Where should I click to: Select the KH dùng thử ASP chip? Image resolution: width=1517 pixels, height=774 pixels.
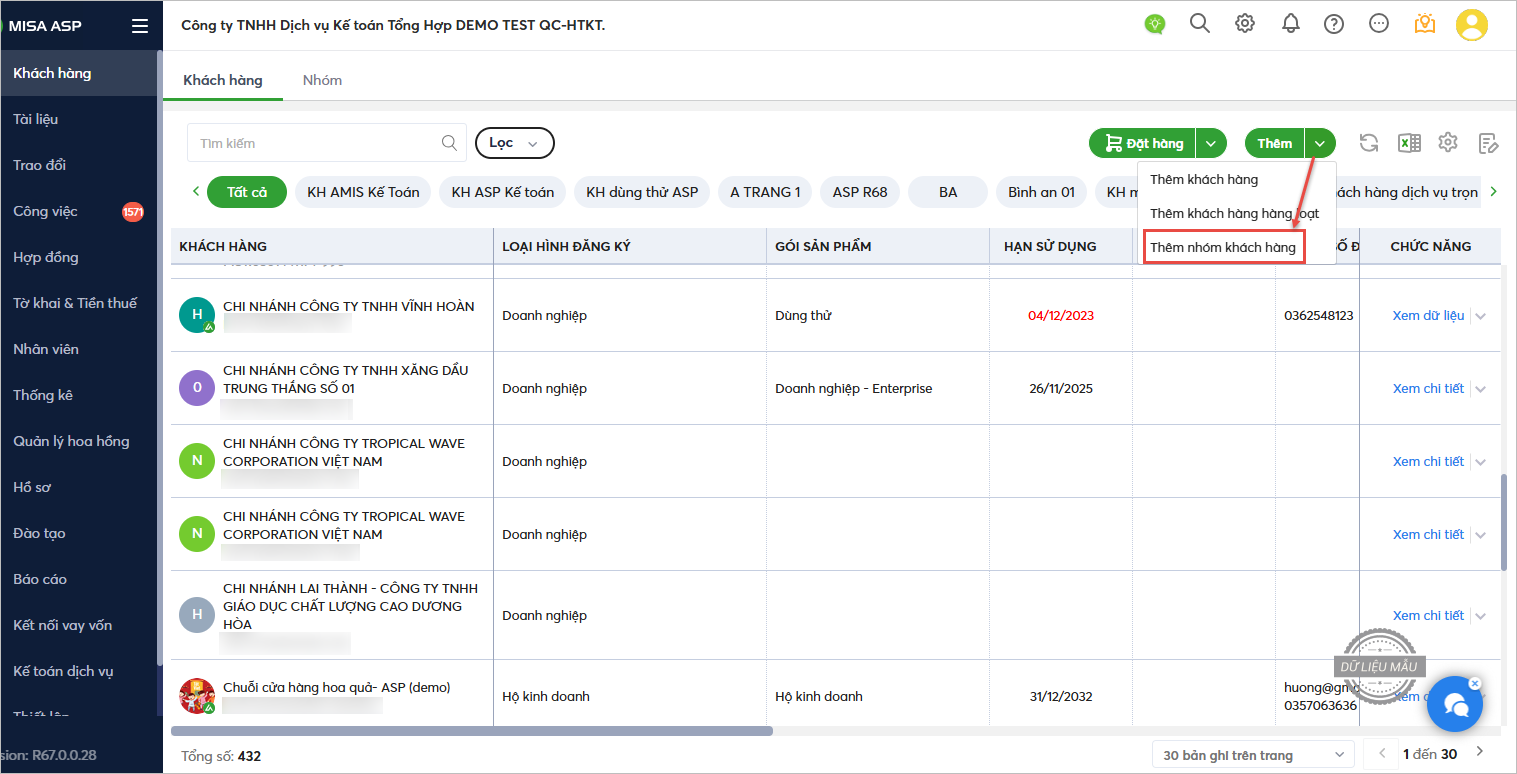642,192
